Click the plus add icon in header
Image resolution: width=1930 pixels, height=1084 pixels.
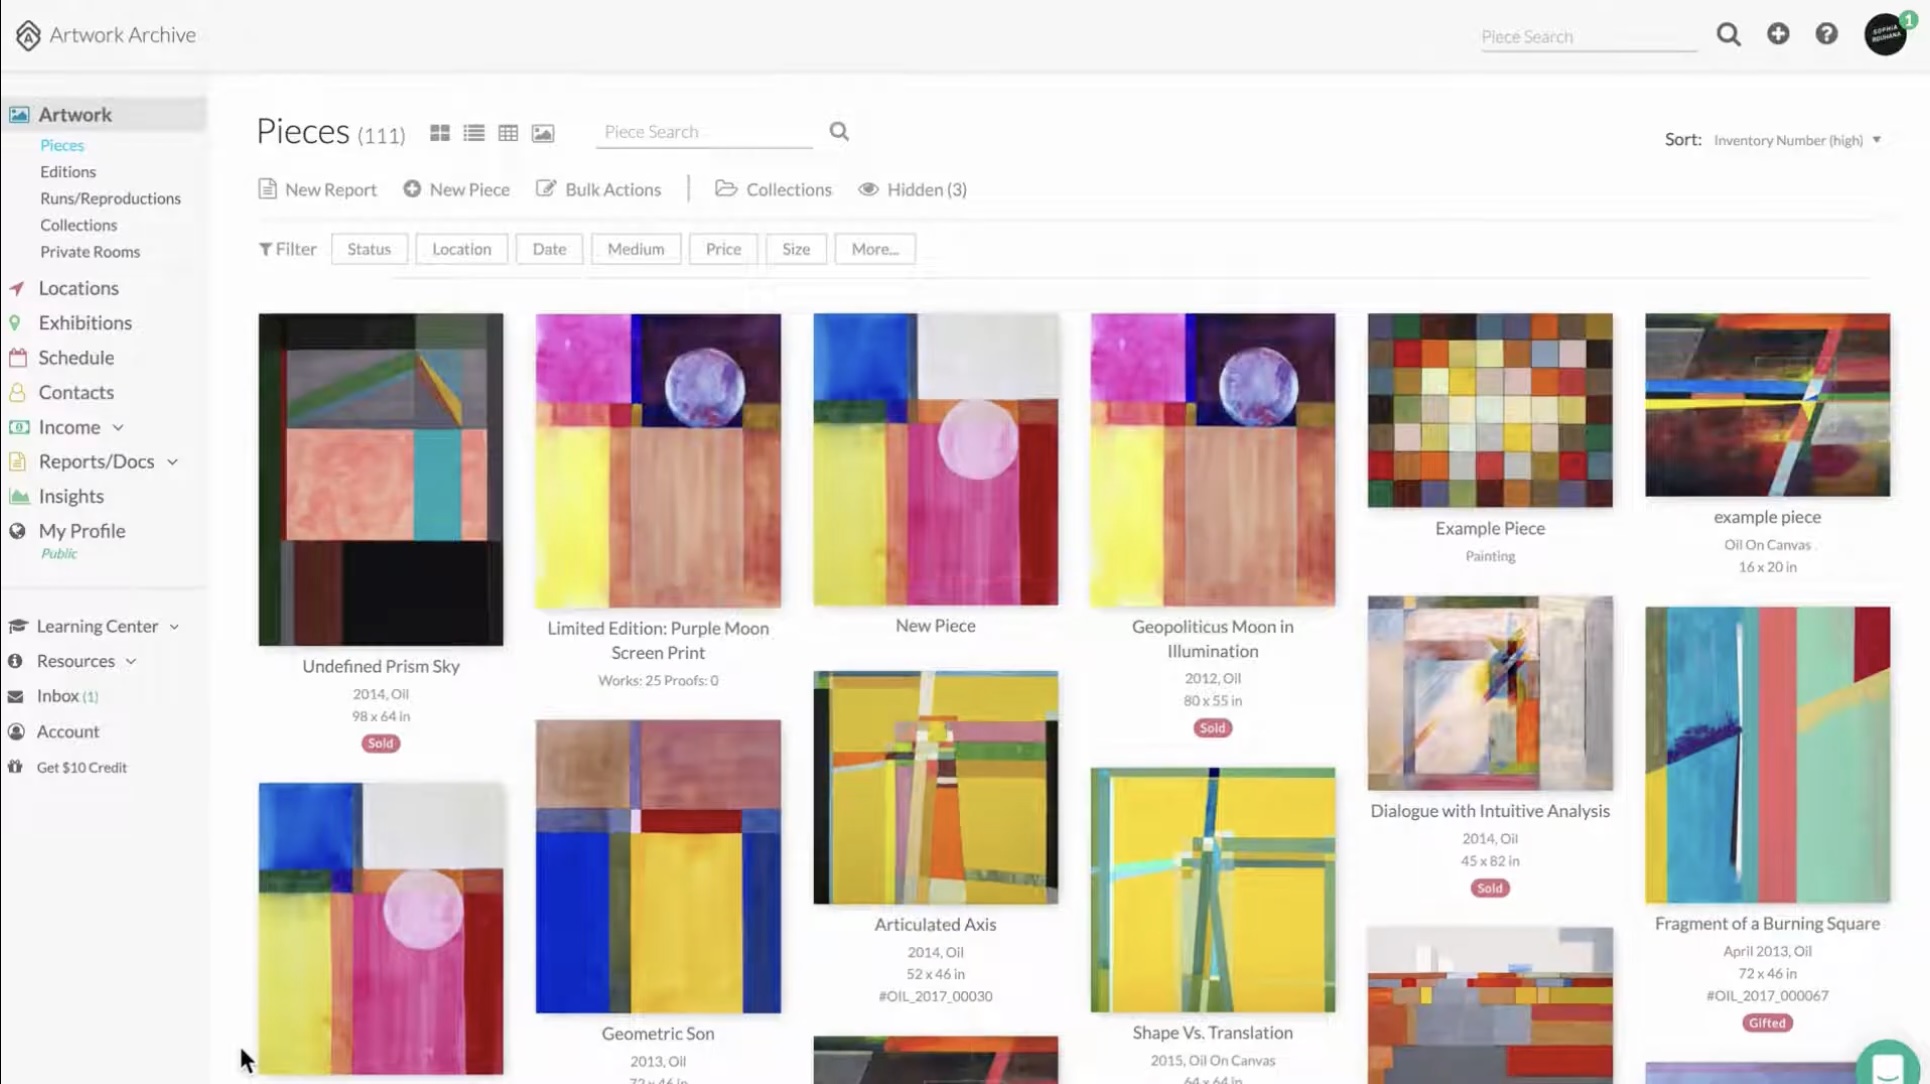(x=1777, y=34)
